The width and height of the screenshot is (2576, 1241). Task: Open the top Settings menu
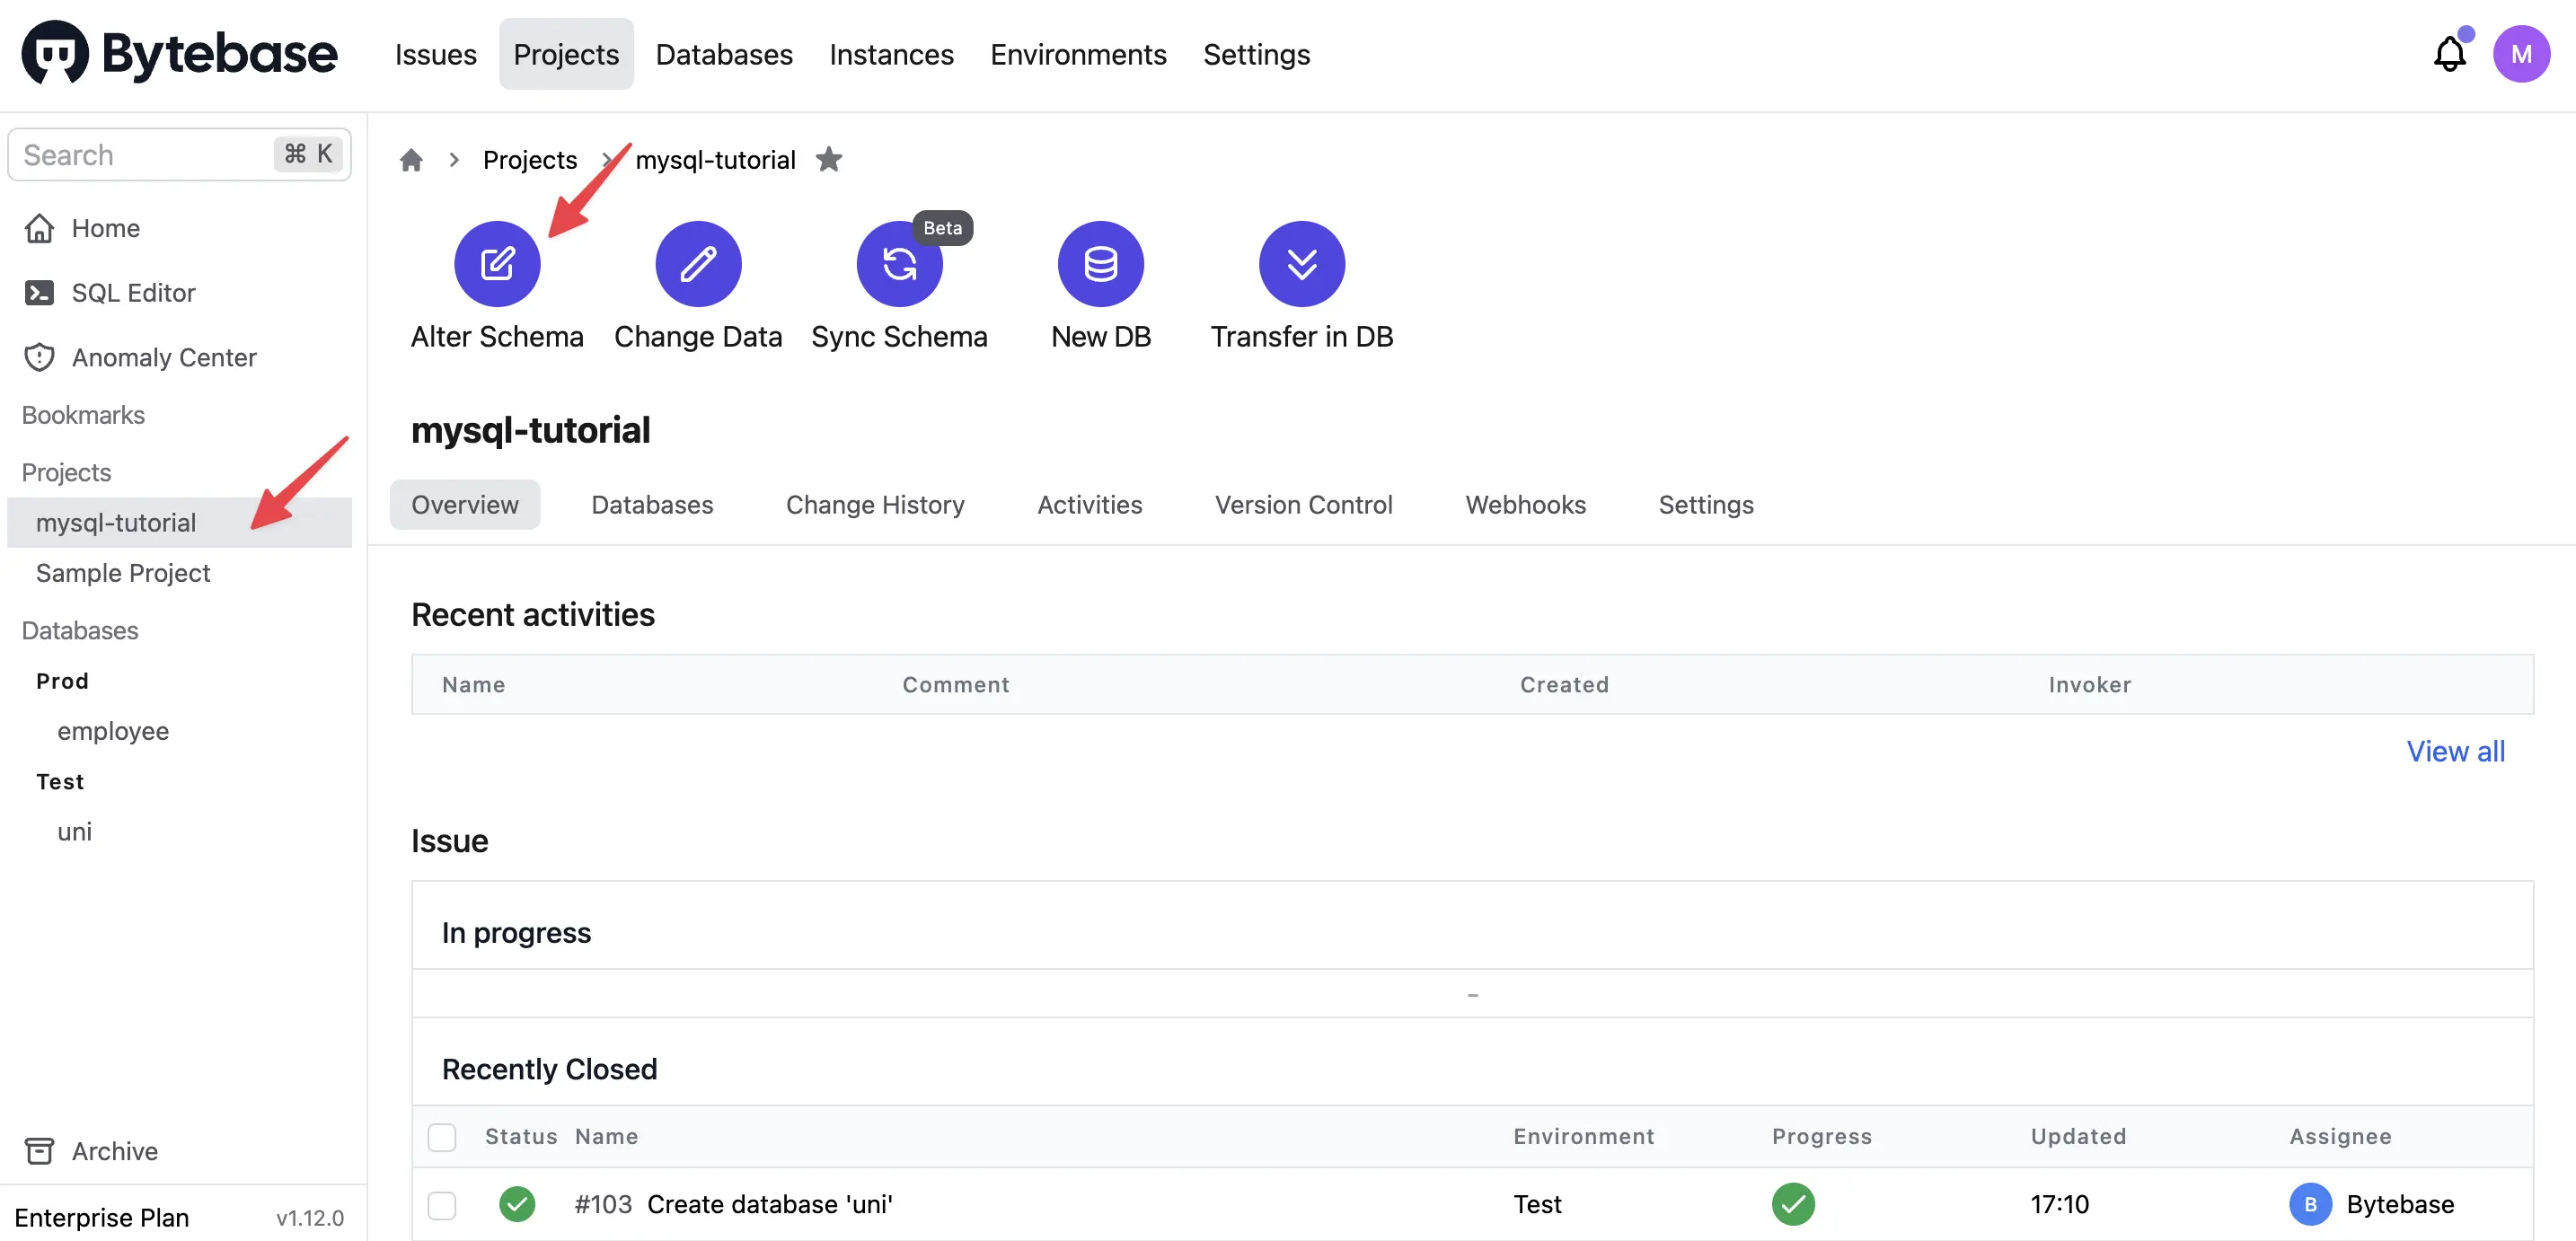pos(1256,54)
